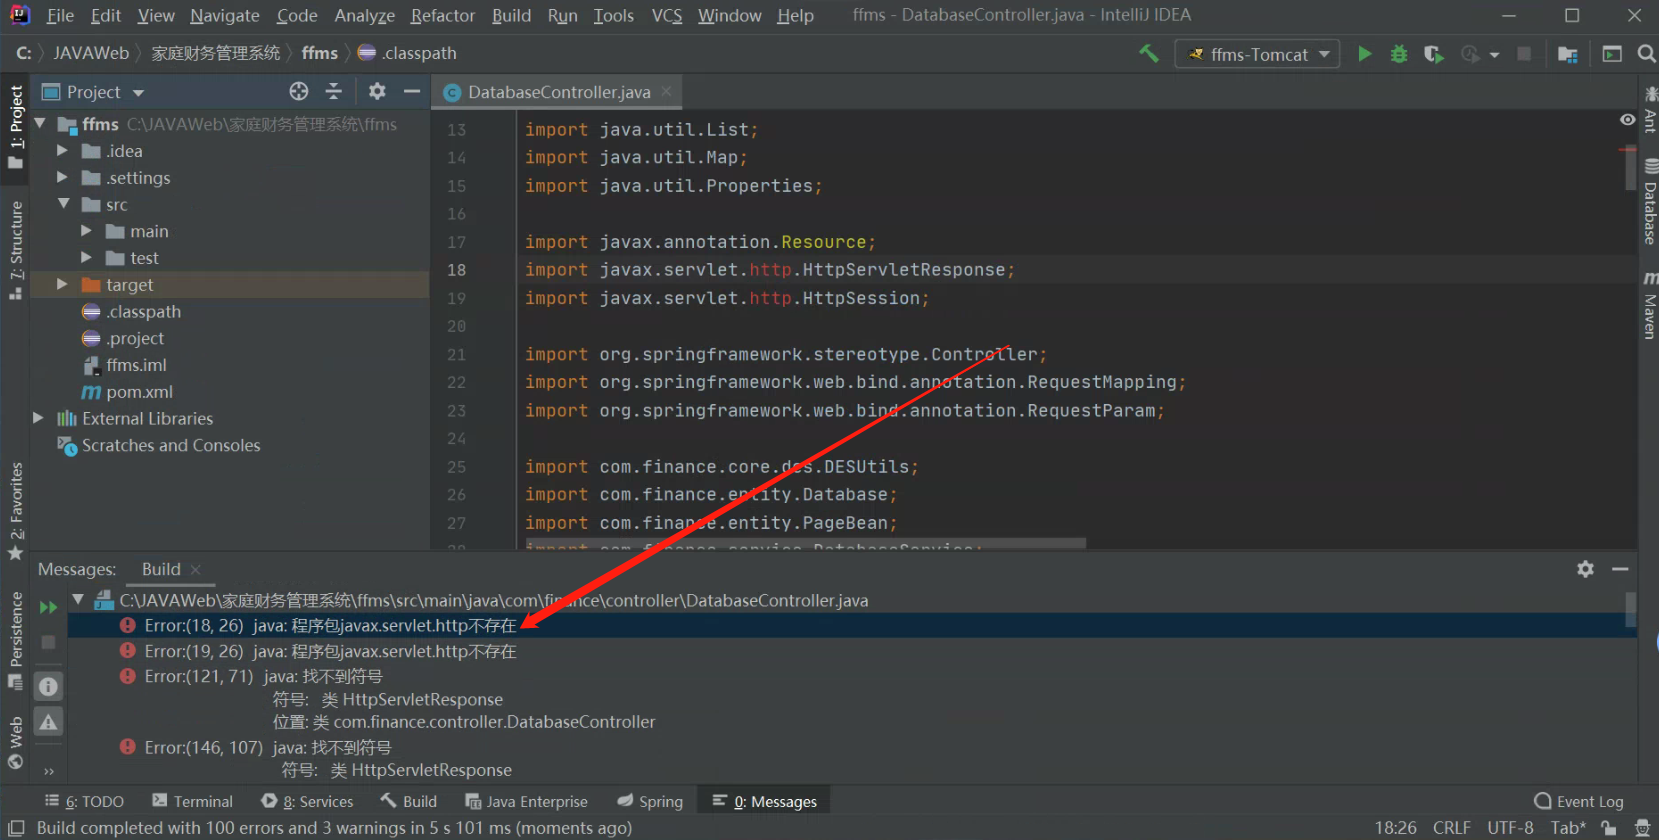Screen dimensions: 1659x840
Task: Click the lock read-only icon in the status bar
Action: click(1609, 828)
